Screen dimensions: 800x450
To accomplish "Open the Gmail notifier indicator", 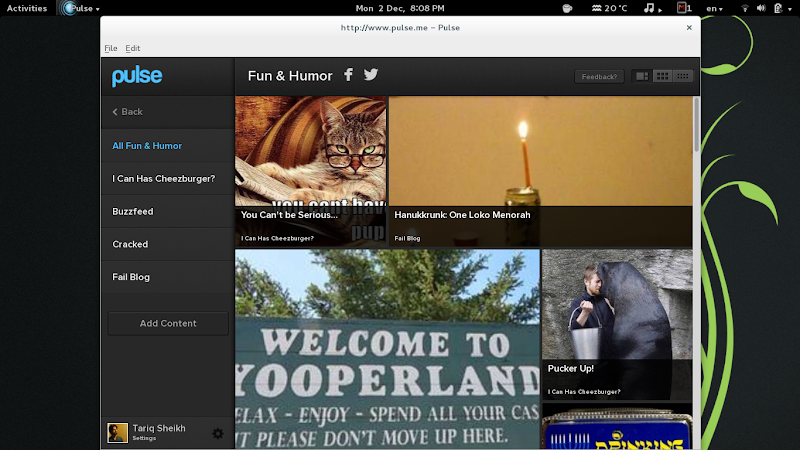I will pos(684,8).
